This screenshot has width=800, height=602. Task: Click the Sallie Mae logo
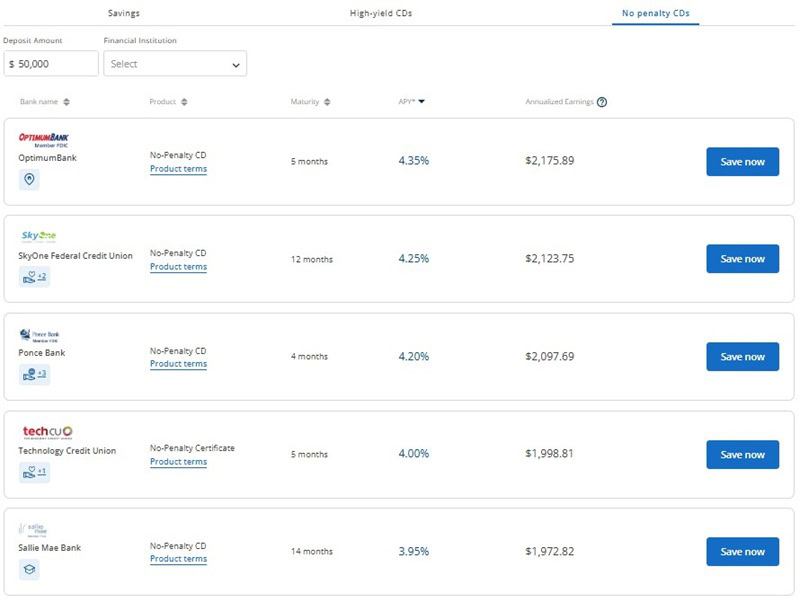click(33, 530)
